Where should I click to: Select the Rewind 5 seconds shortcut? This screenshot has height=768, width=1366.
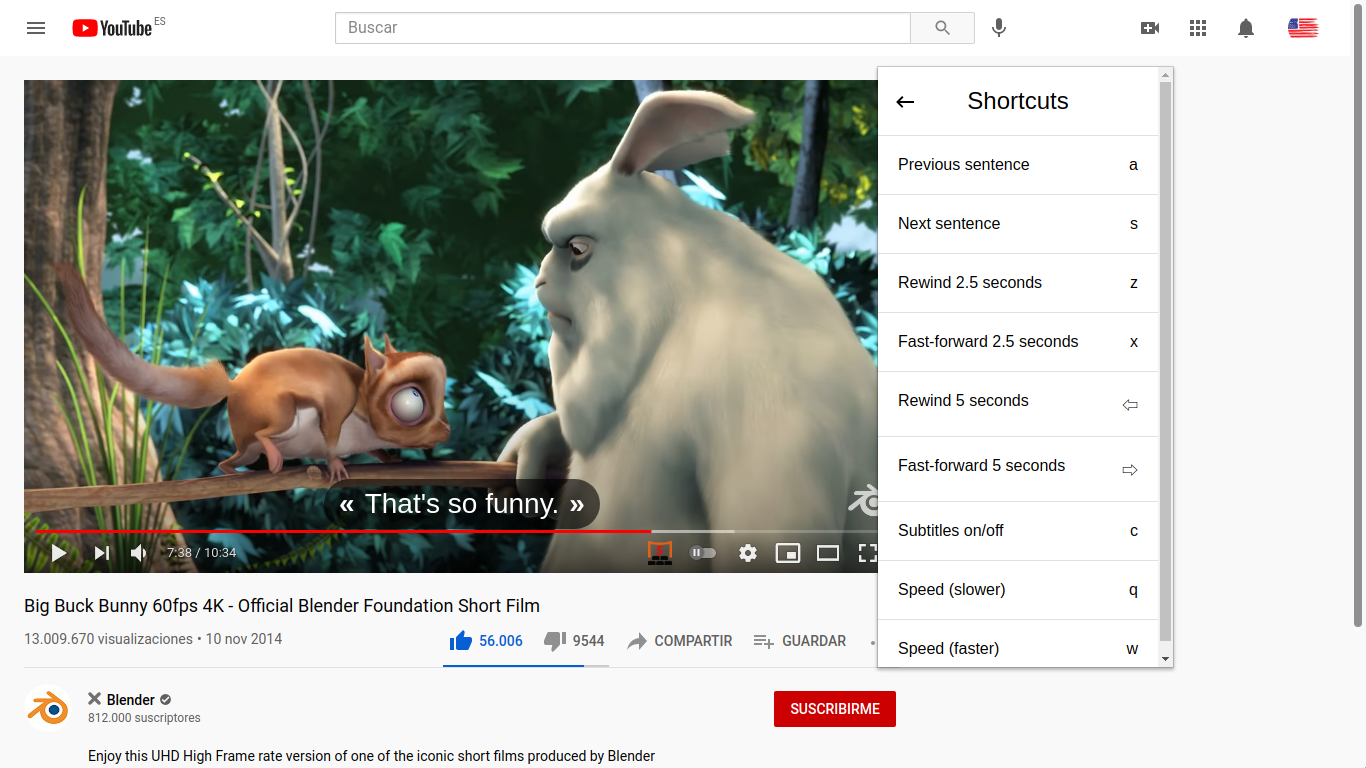click(1018, 404)
